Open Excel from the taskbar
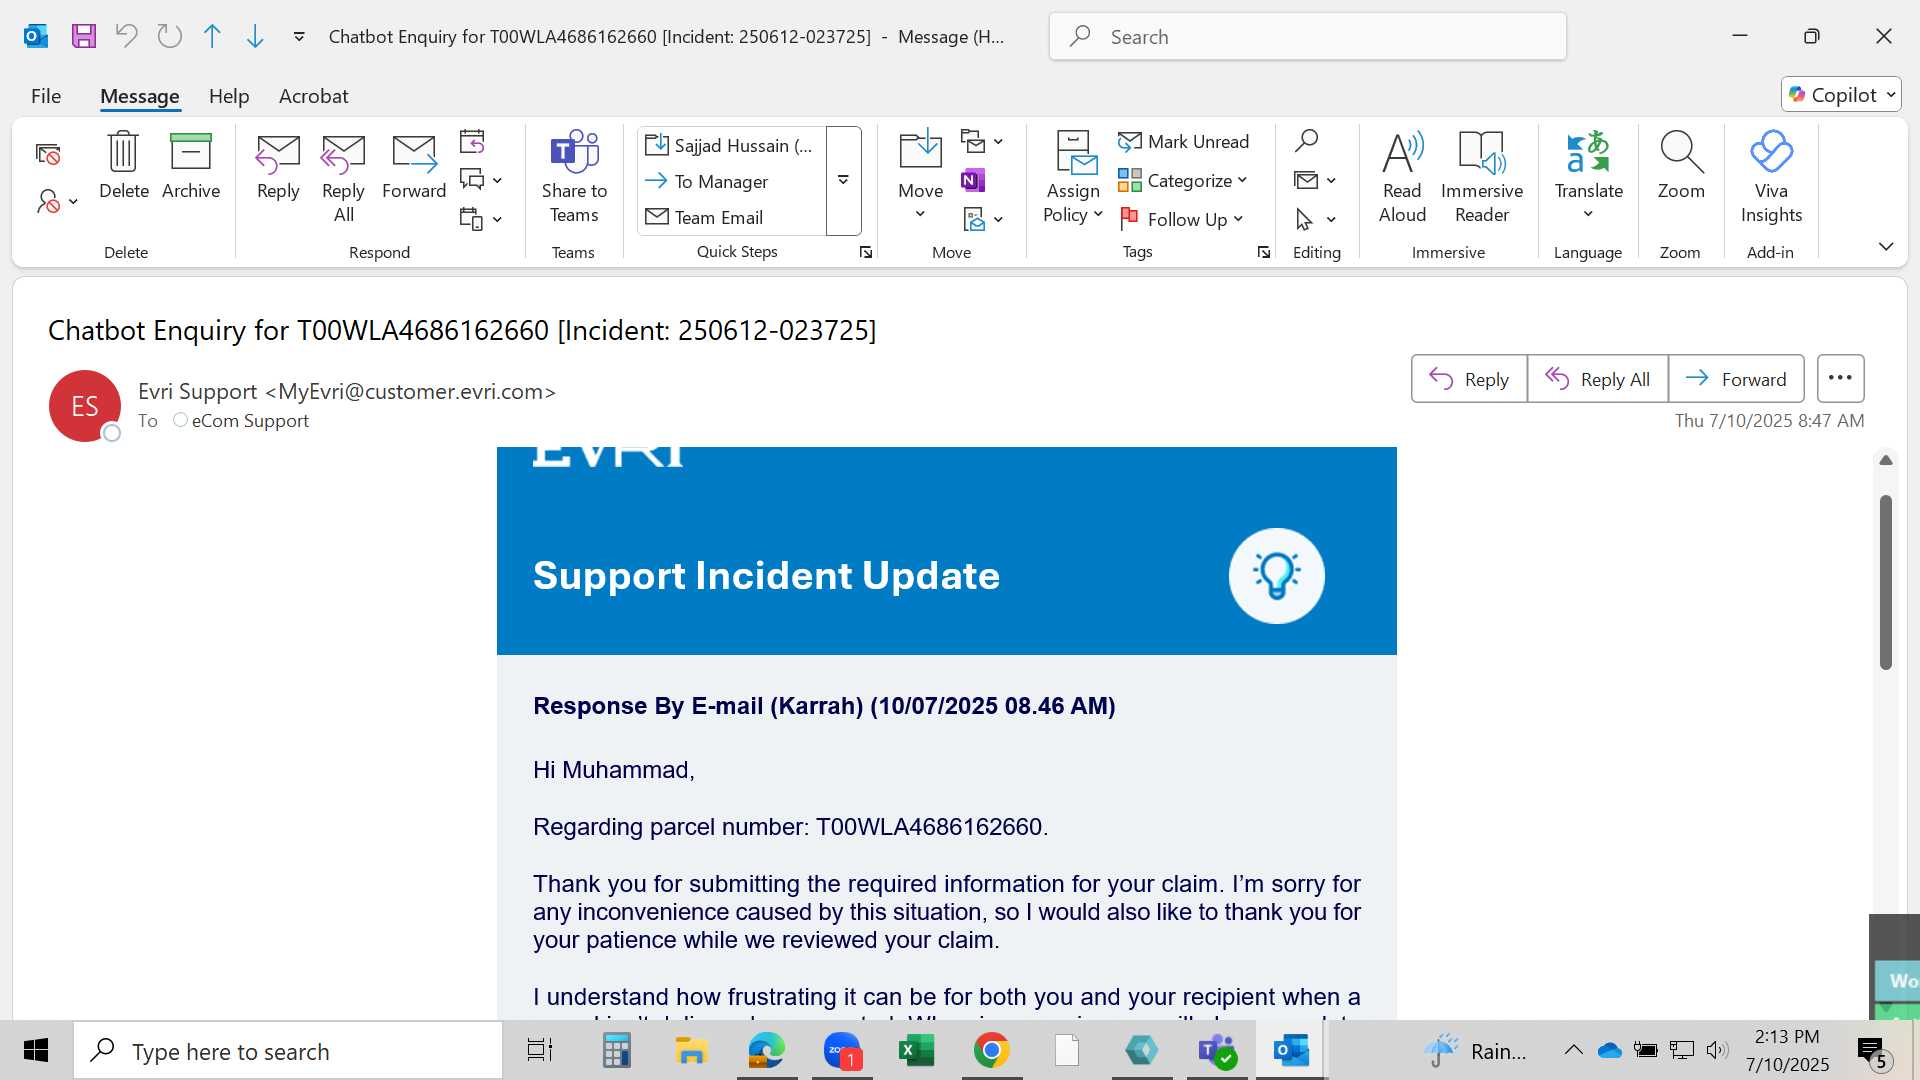This screenshot has height=1080, width=1920. 916,1051
